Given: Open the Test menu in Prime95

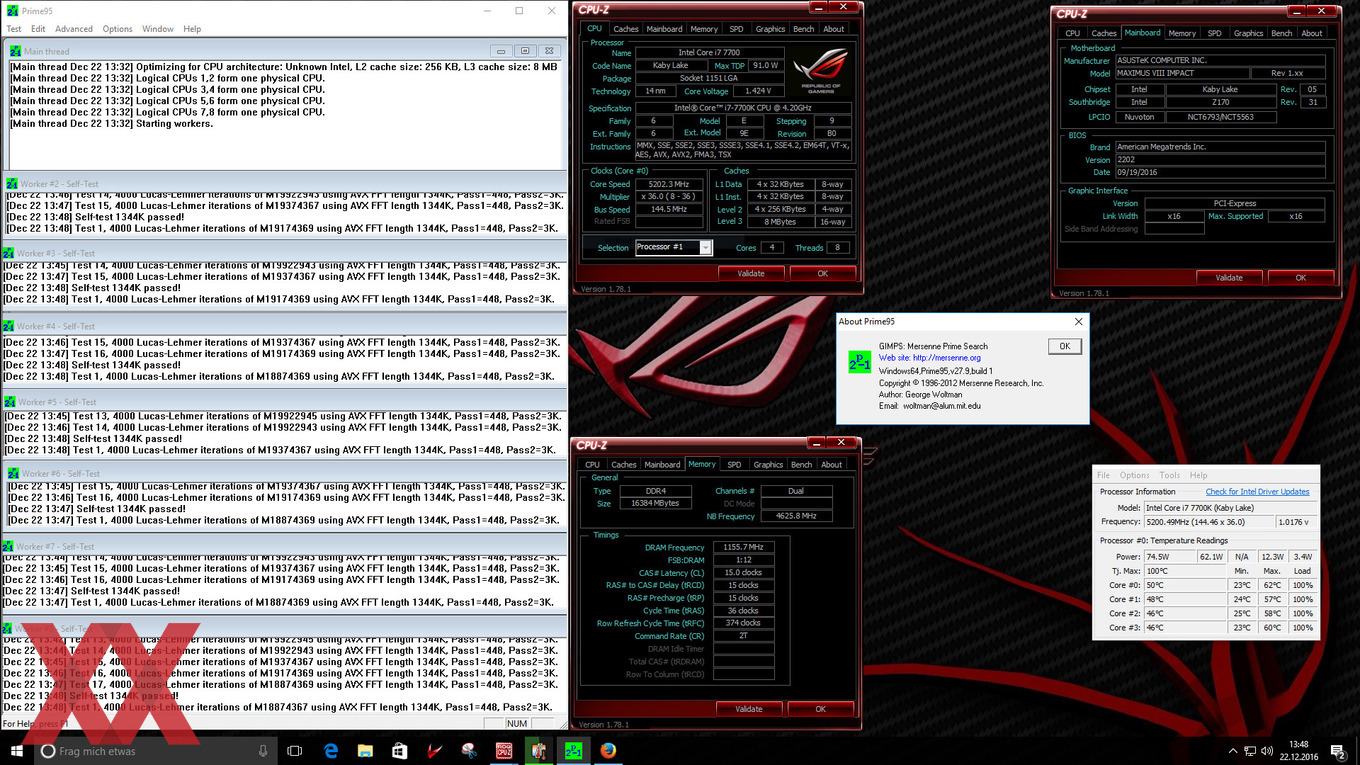Looking at the screenshot, I should pos(14,29).
